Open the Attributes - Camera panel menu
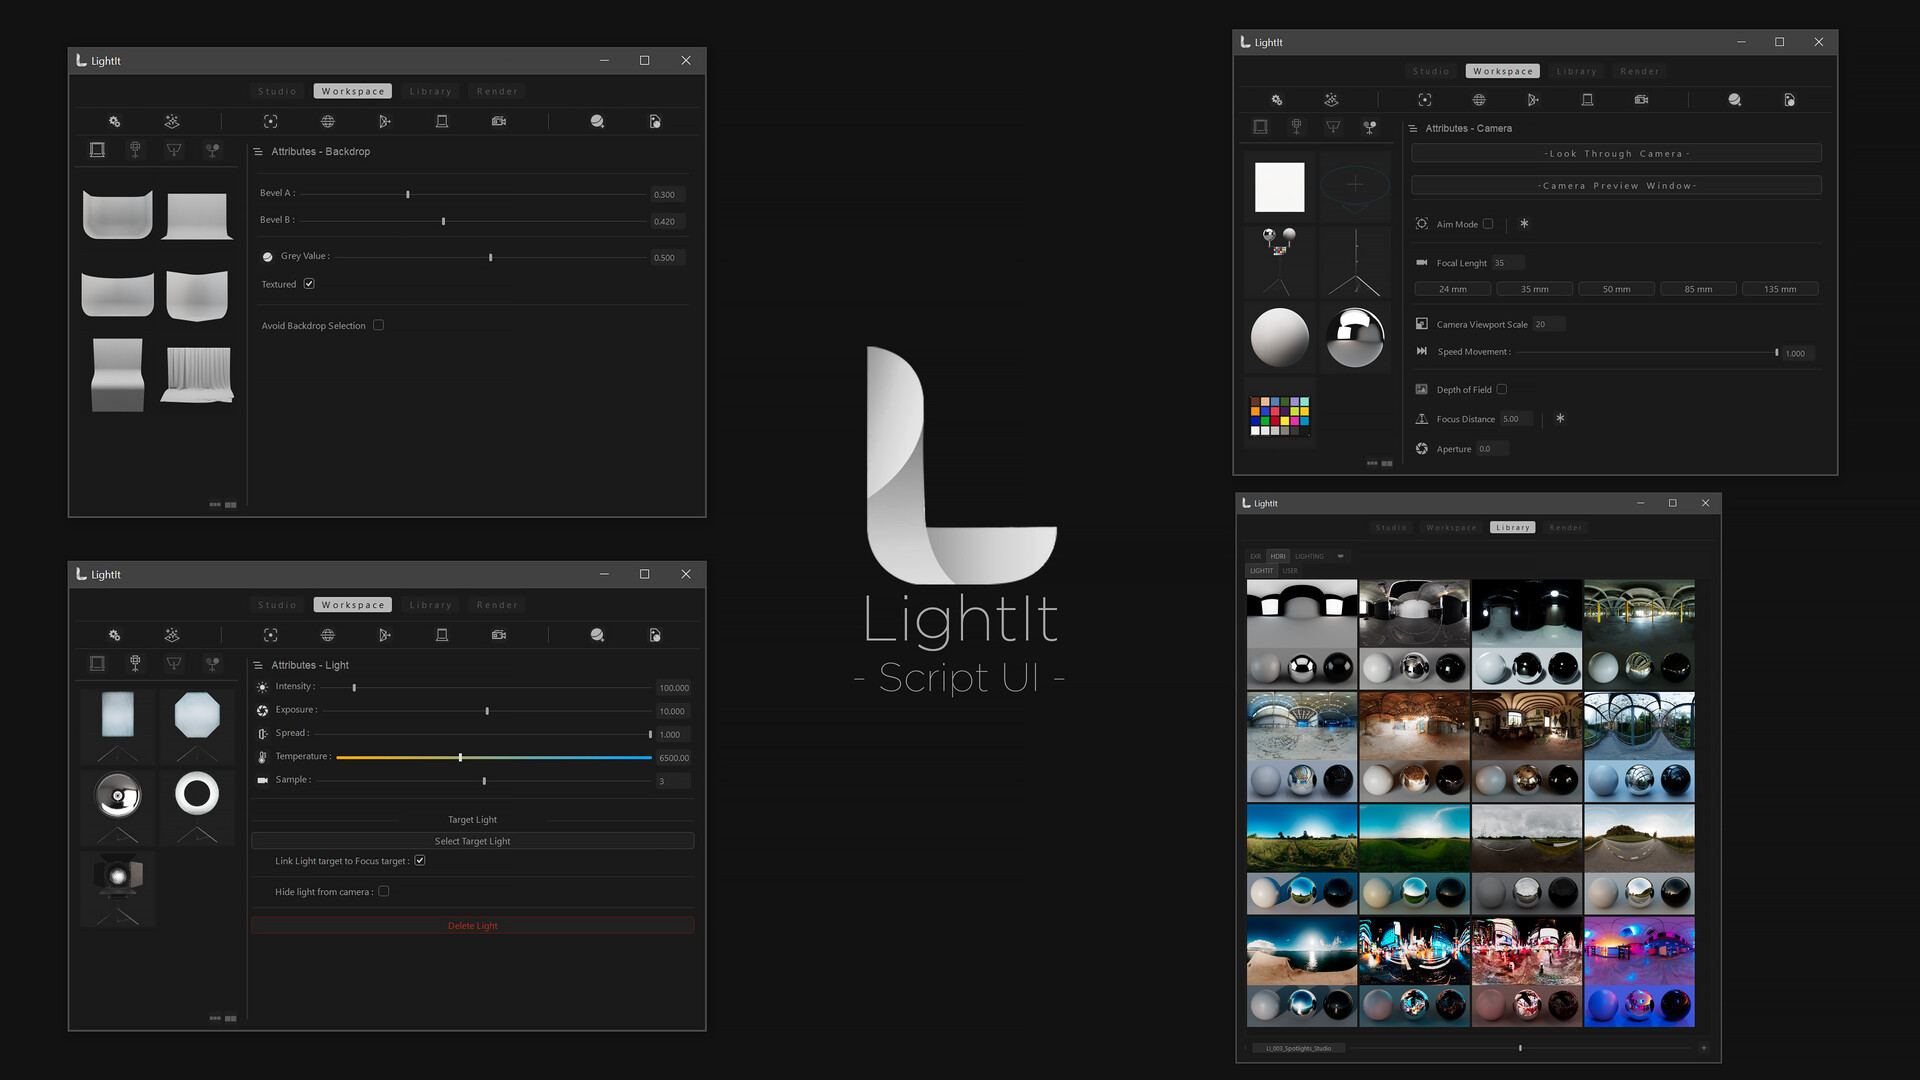The image size is (1920, 1080). click(1412, 128)
